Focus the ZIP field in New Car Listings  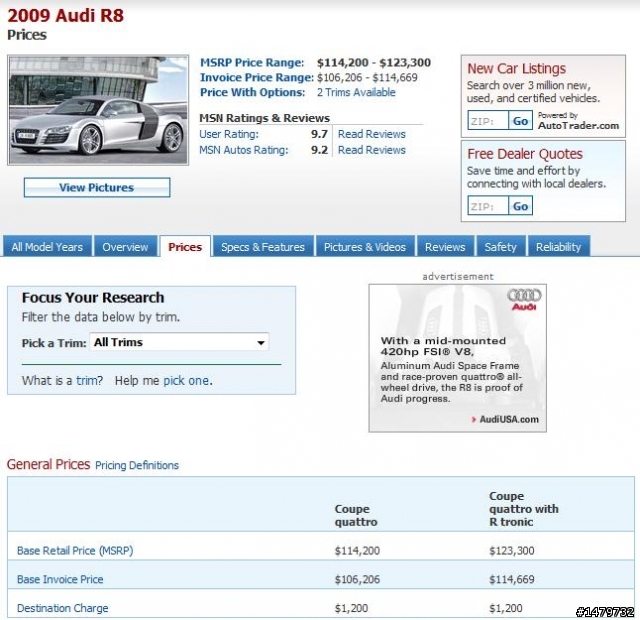[488, 121]
